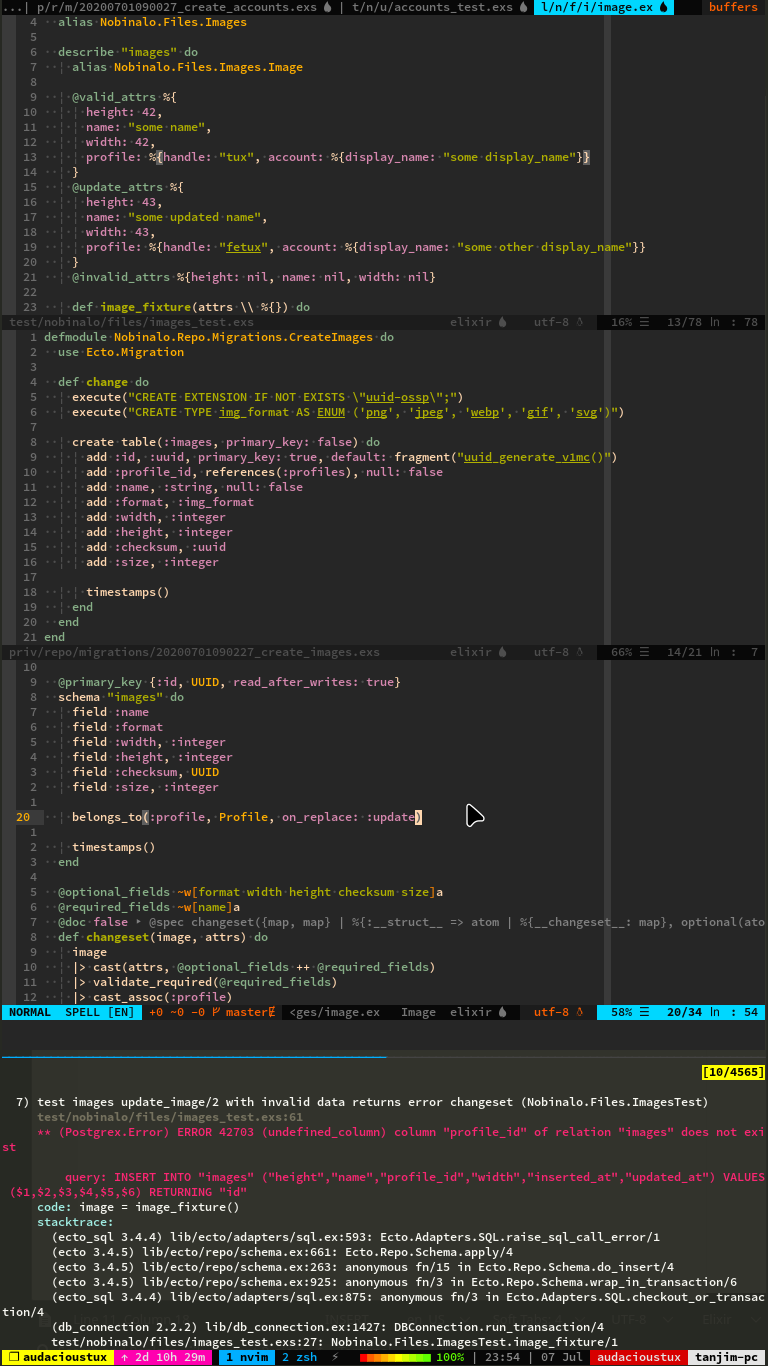The width and height of the screenshot is (768, 1366).
Task: Click the 58% scroll position indicator
Action: click(x=622, y=1012)
